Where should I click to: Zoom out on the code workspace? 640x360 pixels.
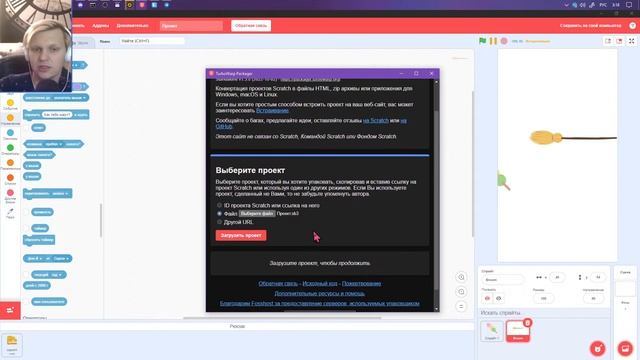pyautogui.click(x=461, y=292)
